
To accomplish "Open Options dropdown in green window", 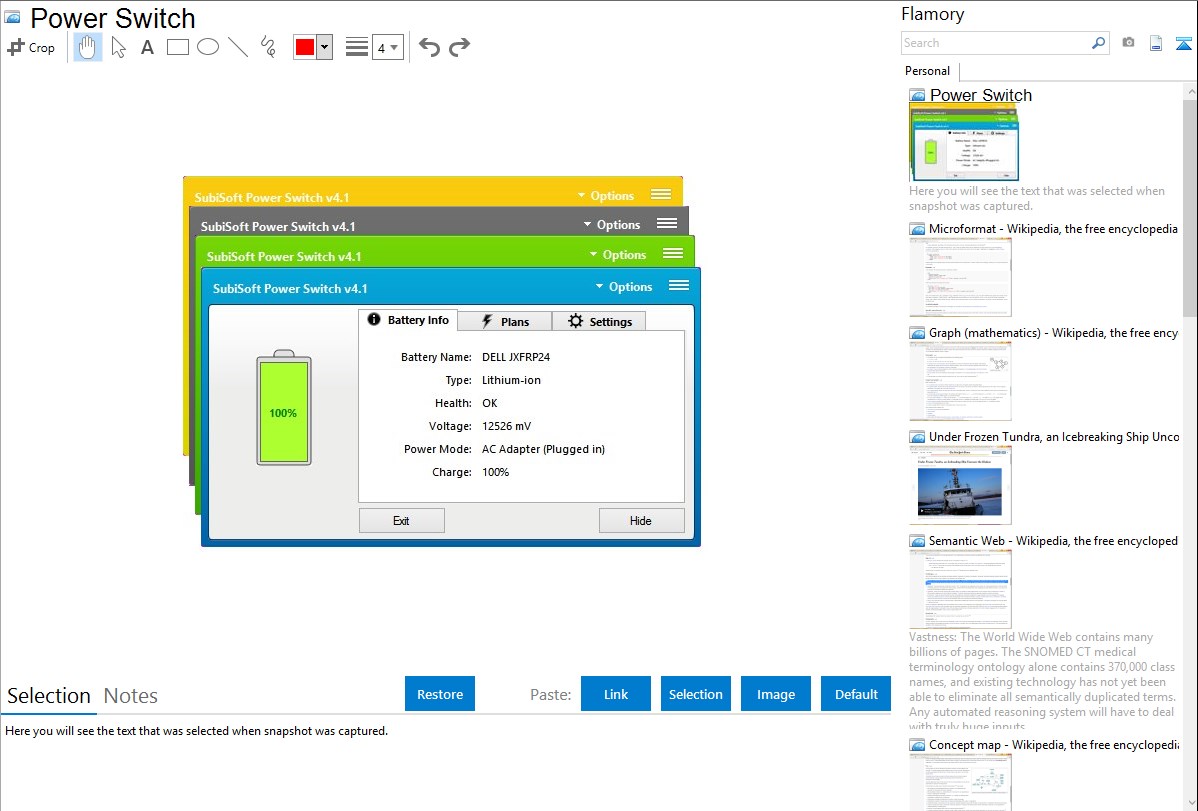I will pyautogui.click(x=617, y=255).
